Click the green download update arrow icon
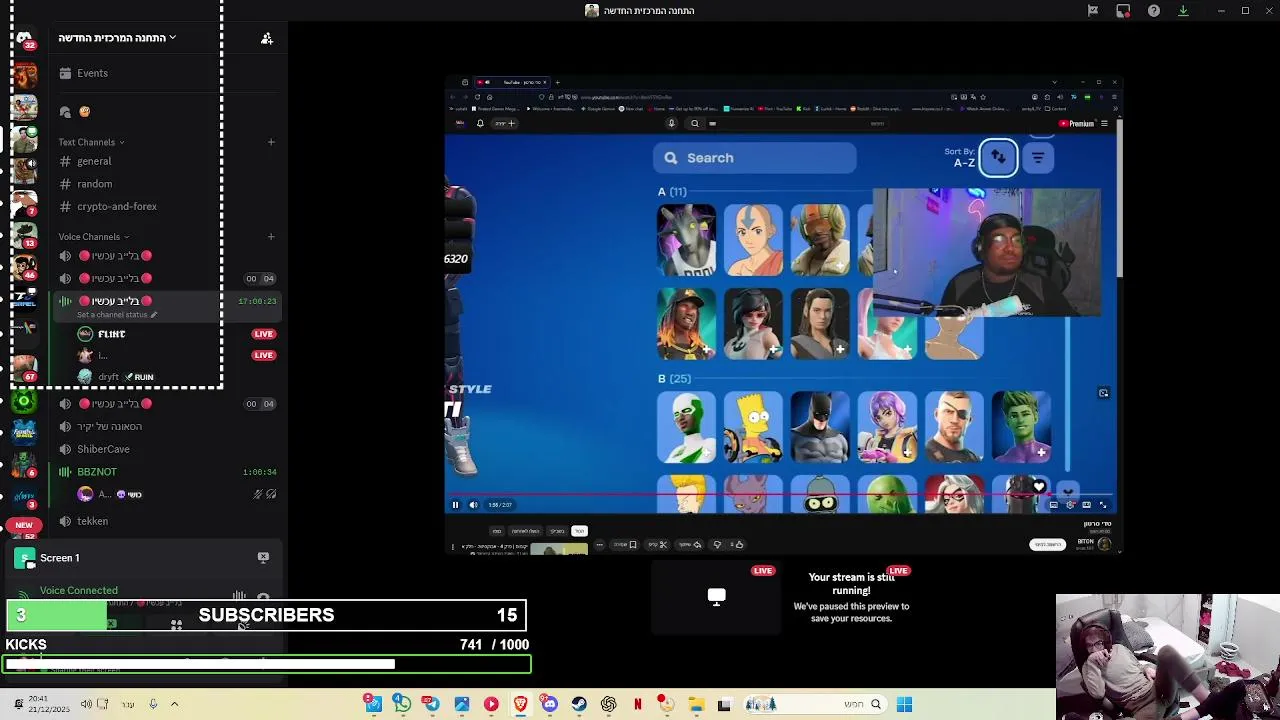The image size is (1280, 720). 1183,11
